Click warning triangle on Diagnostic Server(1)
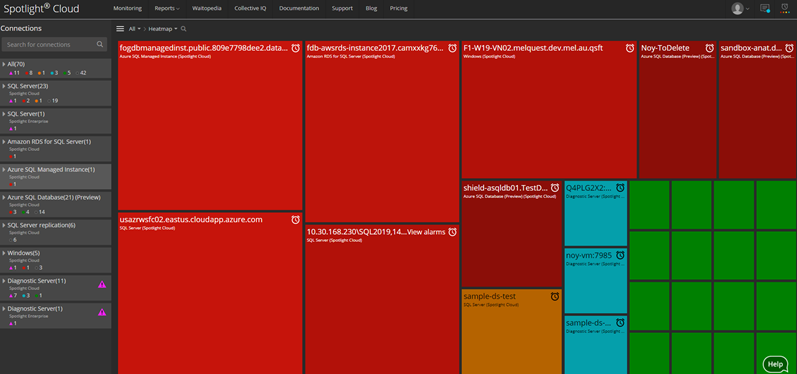Viewport: 797px width, 374px height. click(x=102, y=312)
